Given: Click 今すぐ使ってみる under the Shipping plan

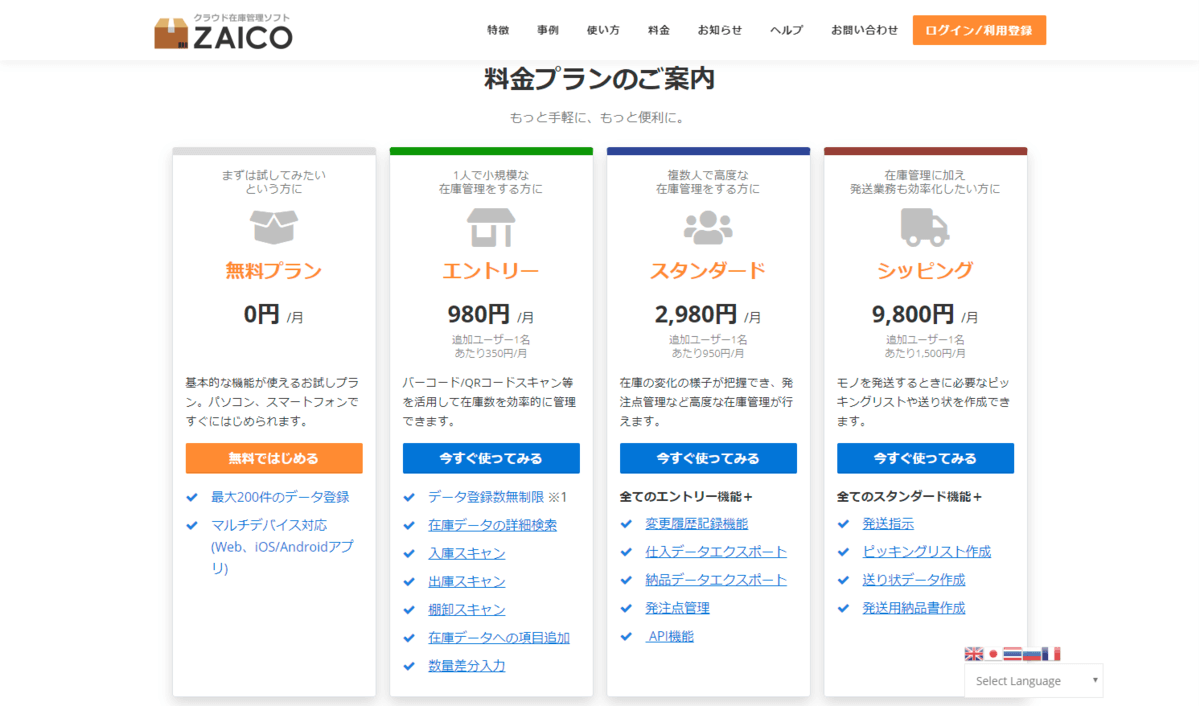Looking at the screenshot, I should coord(925,458).
